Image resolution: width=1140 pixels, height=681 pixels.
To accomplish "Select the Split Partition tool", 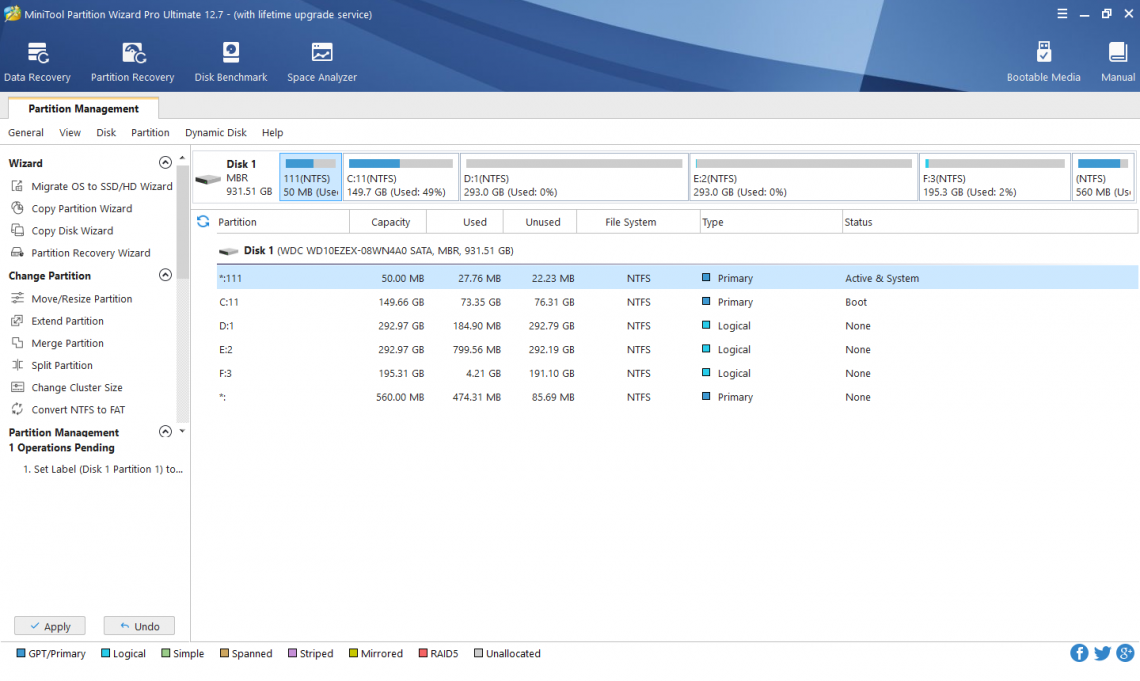I will [68, 365].
